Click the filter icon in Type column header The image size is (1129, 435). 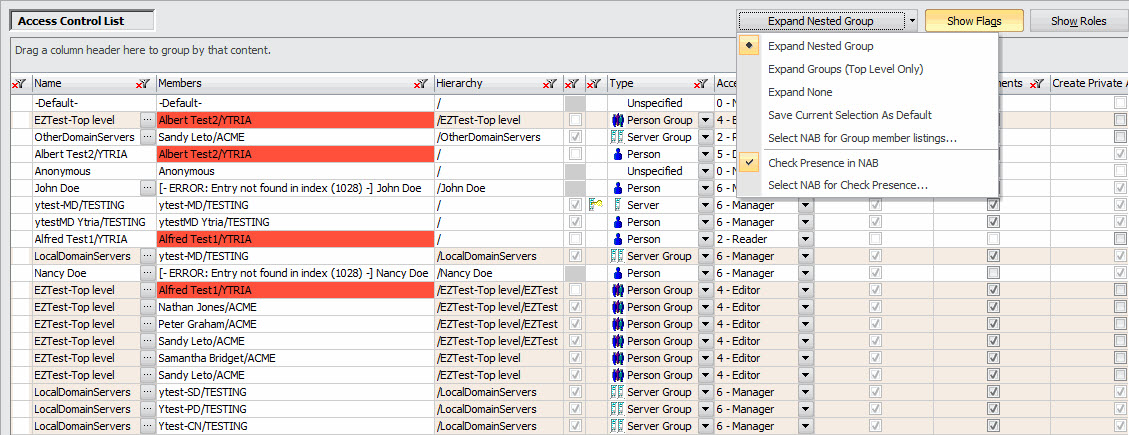click(700, 85)
